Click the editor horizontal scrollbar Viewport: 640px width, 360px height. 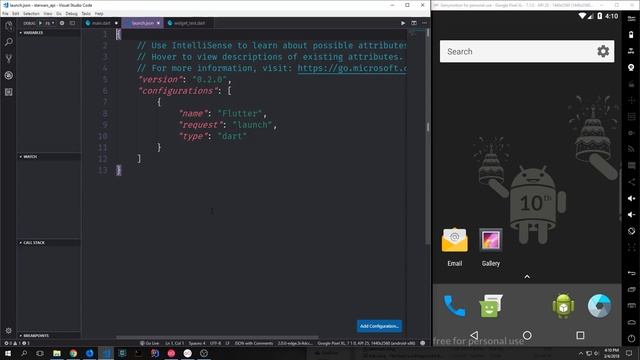click(x=217, y=338)
